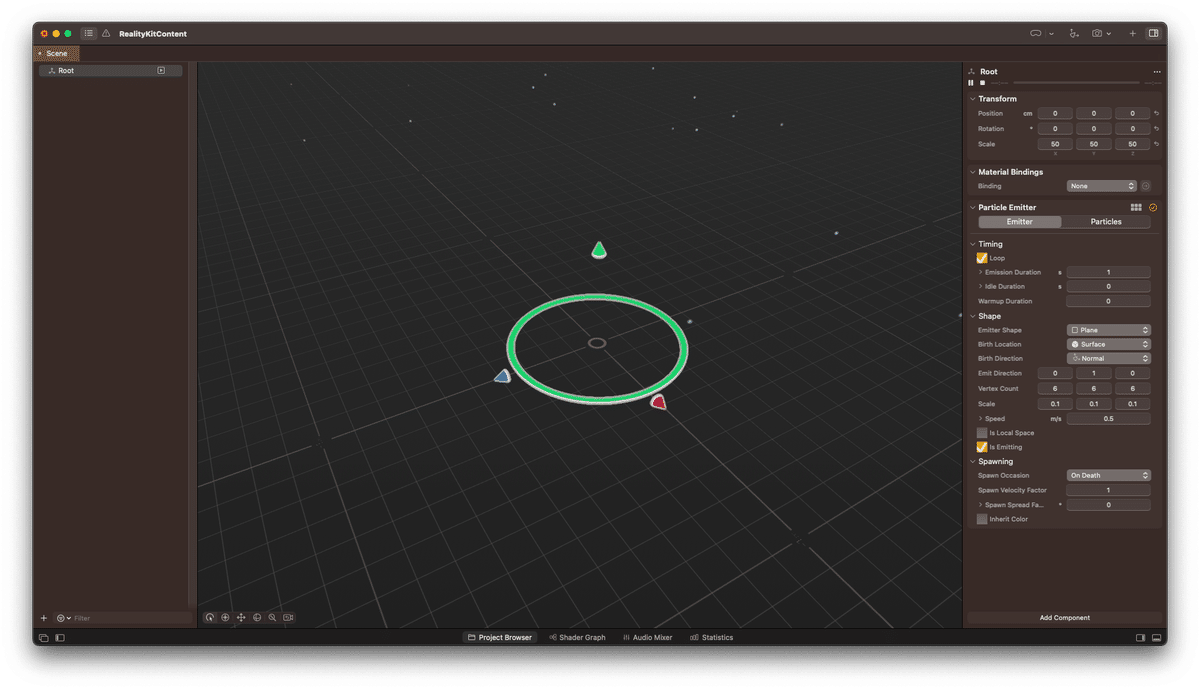Click second bottom-left sidebar layout icon
1200x689 pixels.
(60, 637)
